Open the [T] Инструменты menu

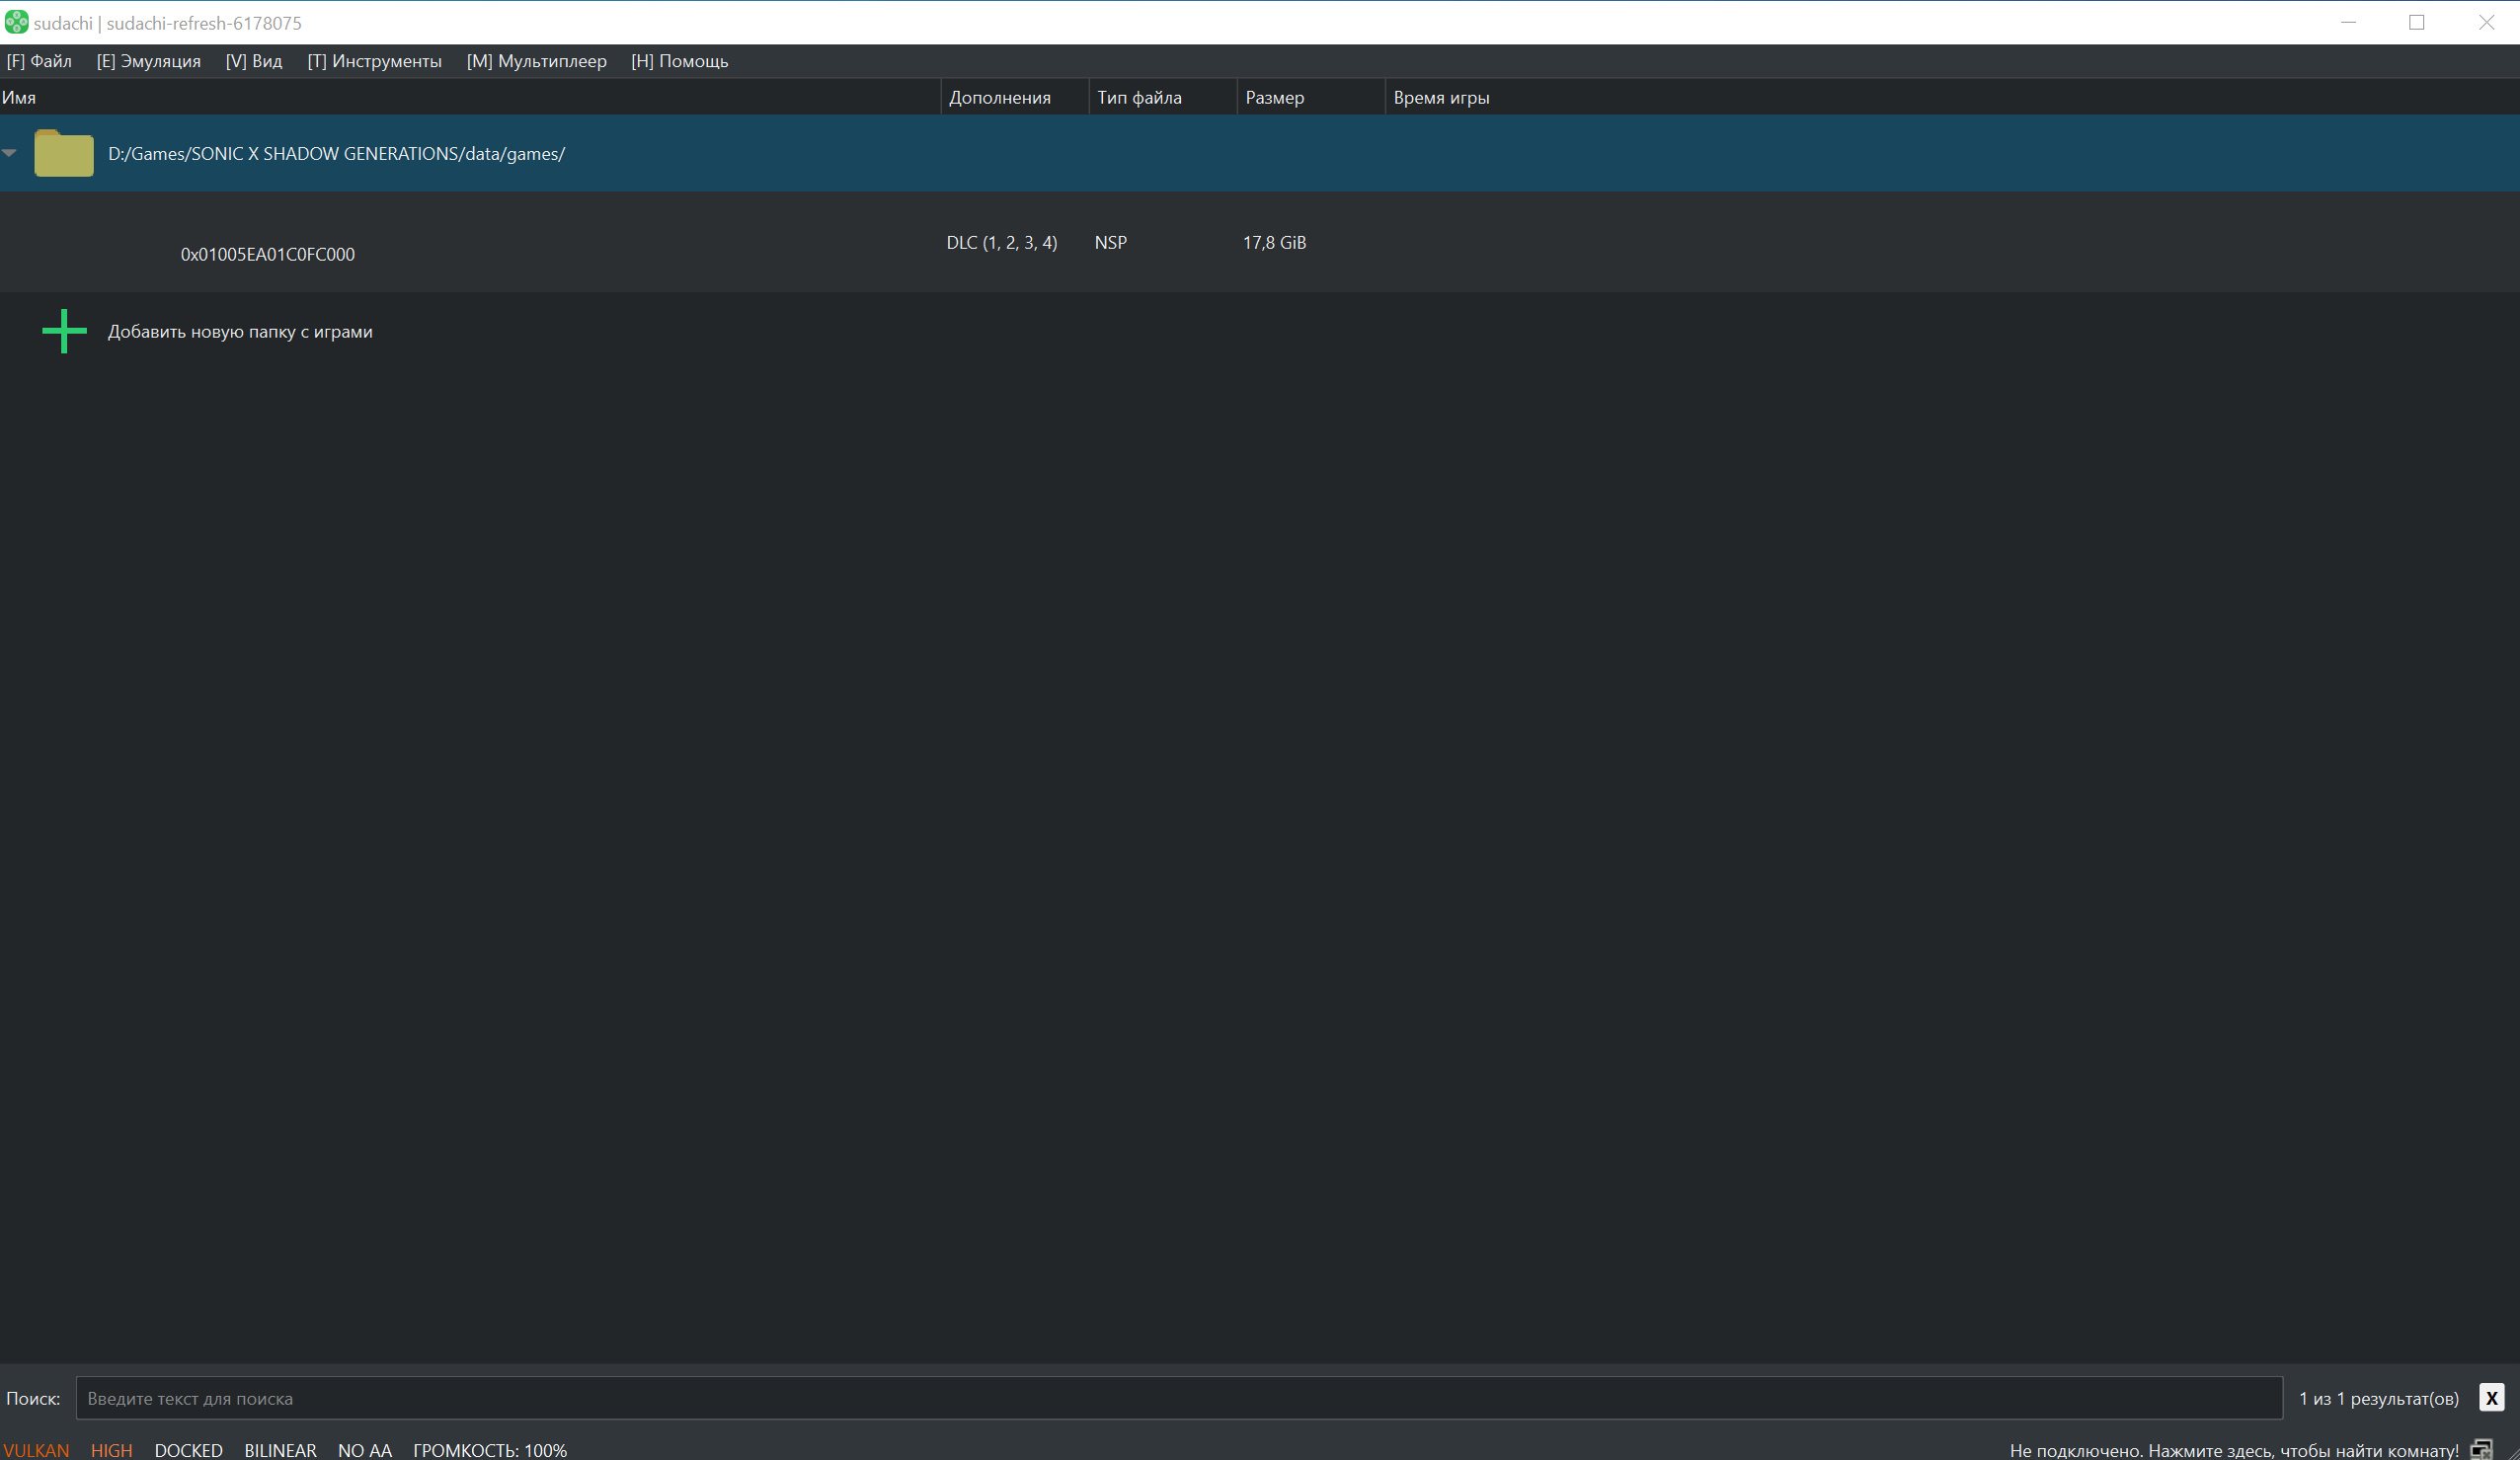coord(374,61)
